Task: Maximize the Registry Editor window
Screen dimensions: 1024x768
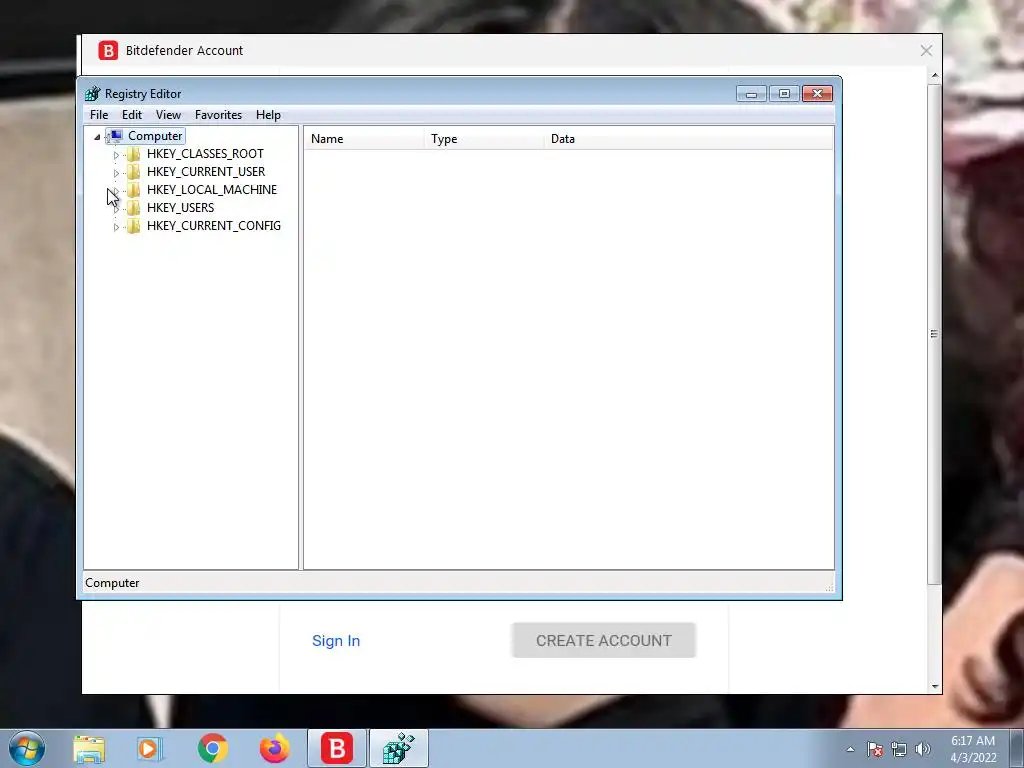Action: pyautogui.click(x=784, y=94)
